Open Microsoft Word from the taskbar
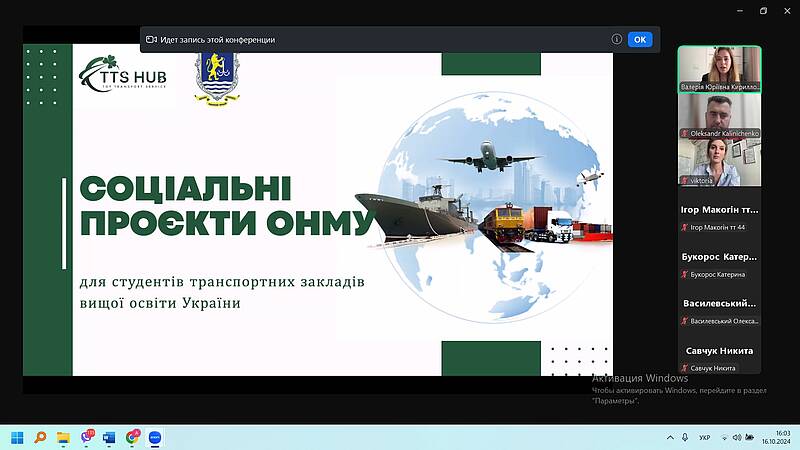The width and height of the screenshot is (800, 450). (x=109, y=438)
